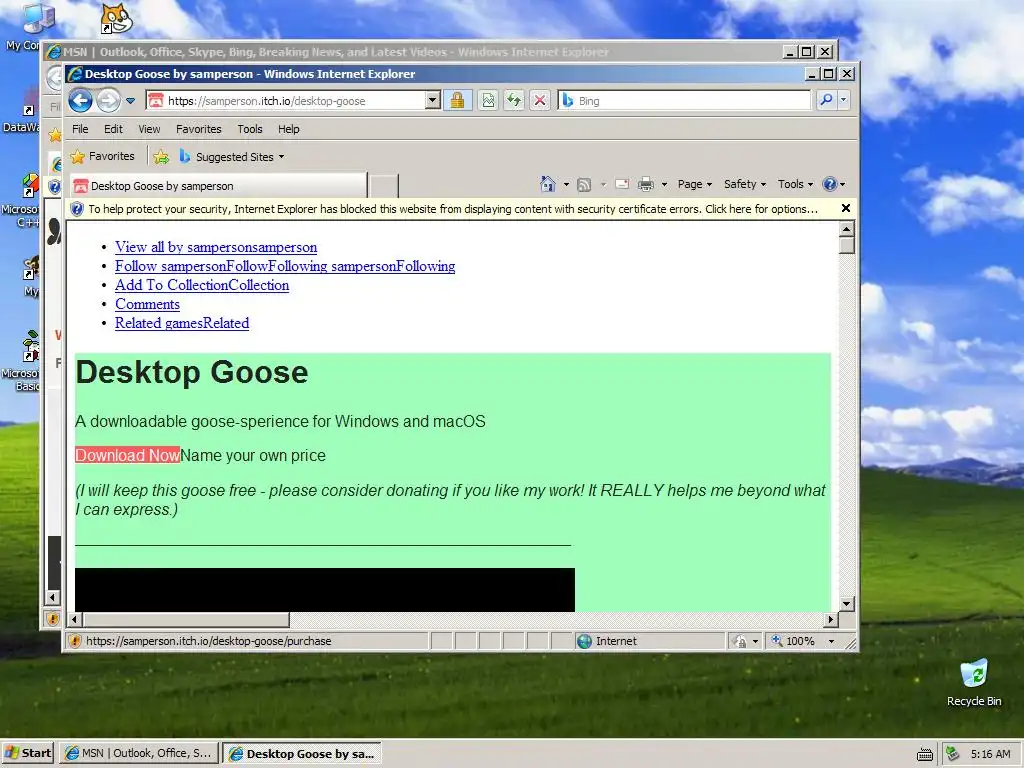Select the Desktop Goose by samperson tab
This screenshot has height=768, width=1024.
click(x=218, y=186)
